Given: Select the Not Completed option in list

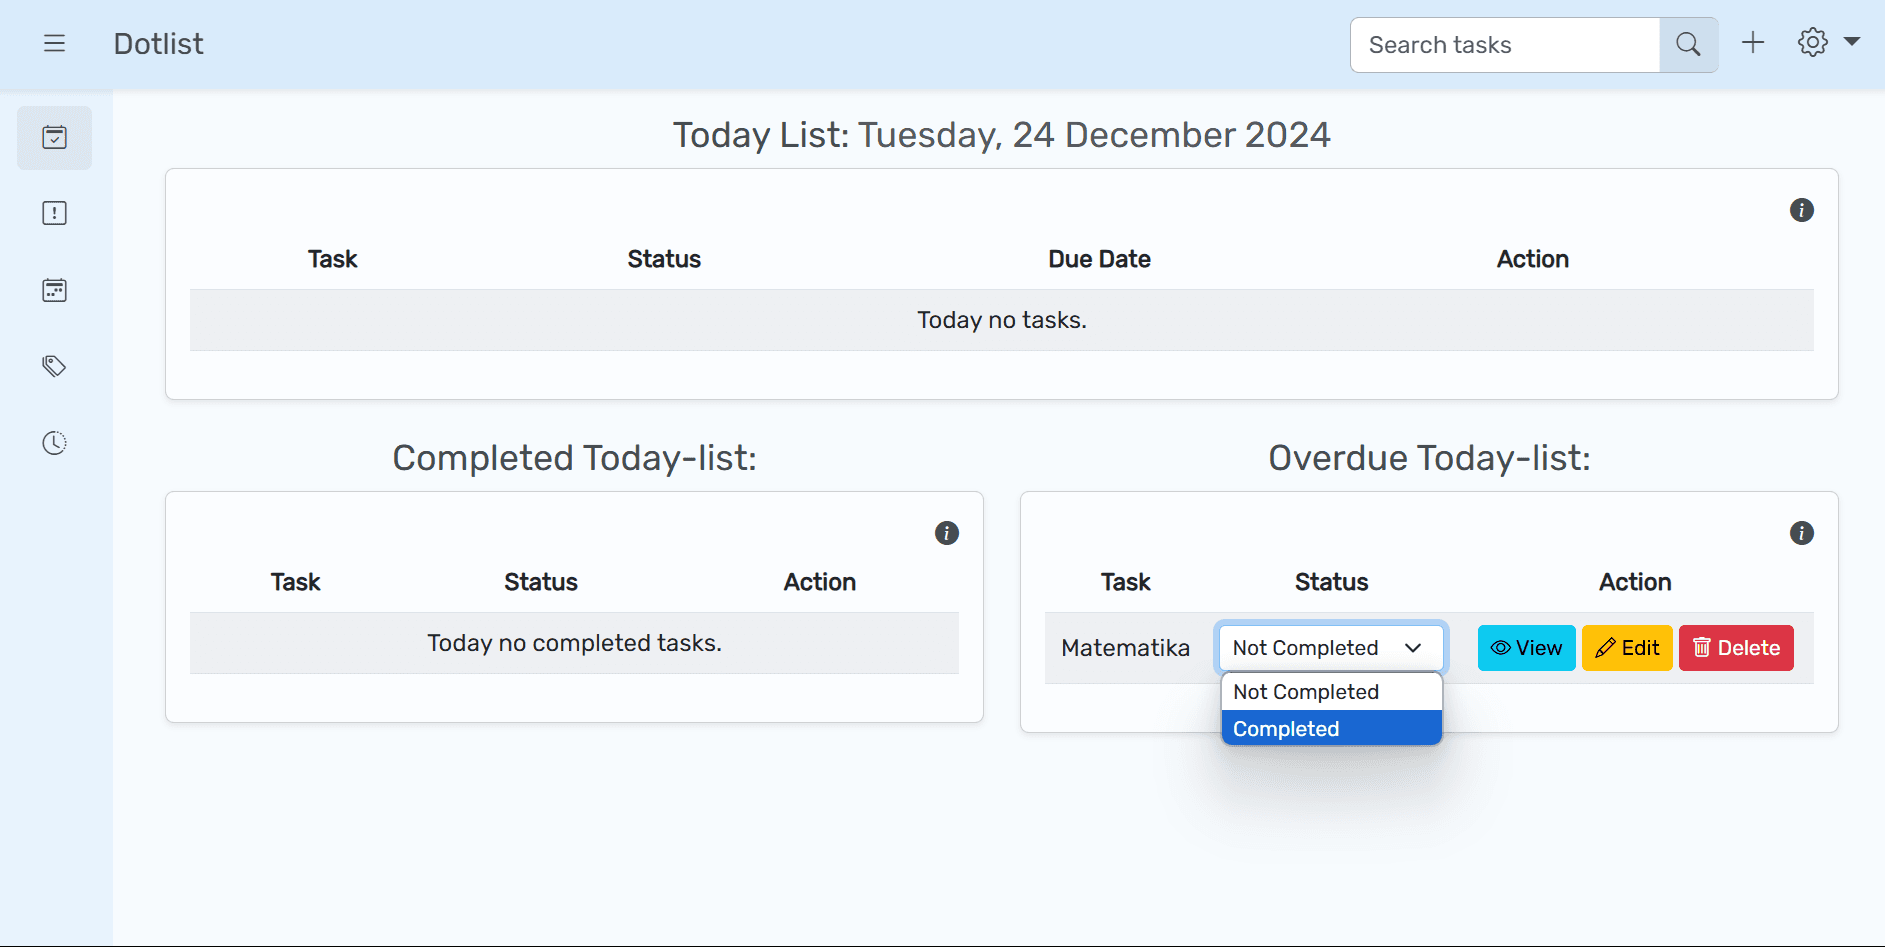Looking at the screenshot, I should point(1331,692).
